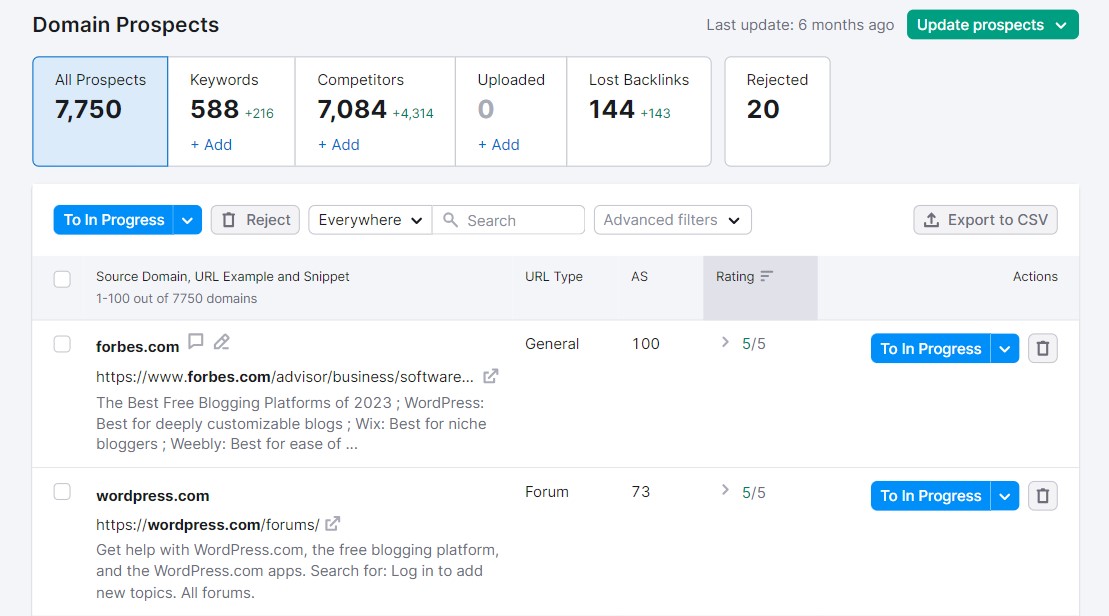Viewport: 1109px width, 616px height.
Task: Click toolbar To In Progress button
Action: (113, 220)
